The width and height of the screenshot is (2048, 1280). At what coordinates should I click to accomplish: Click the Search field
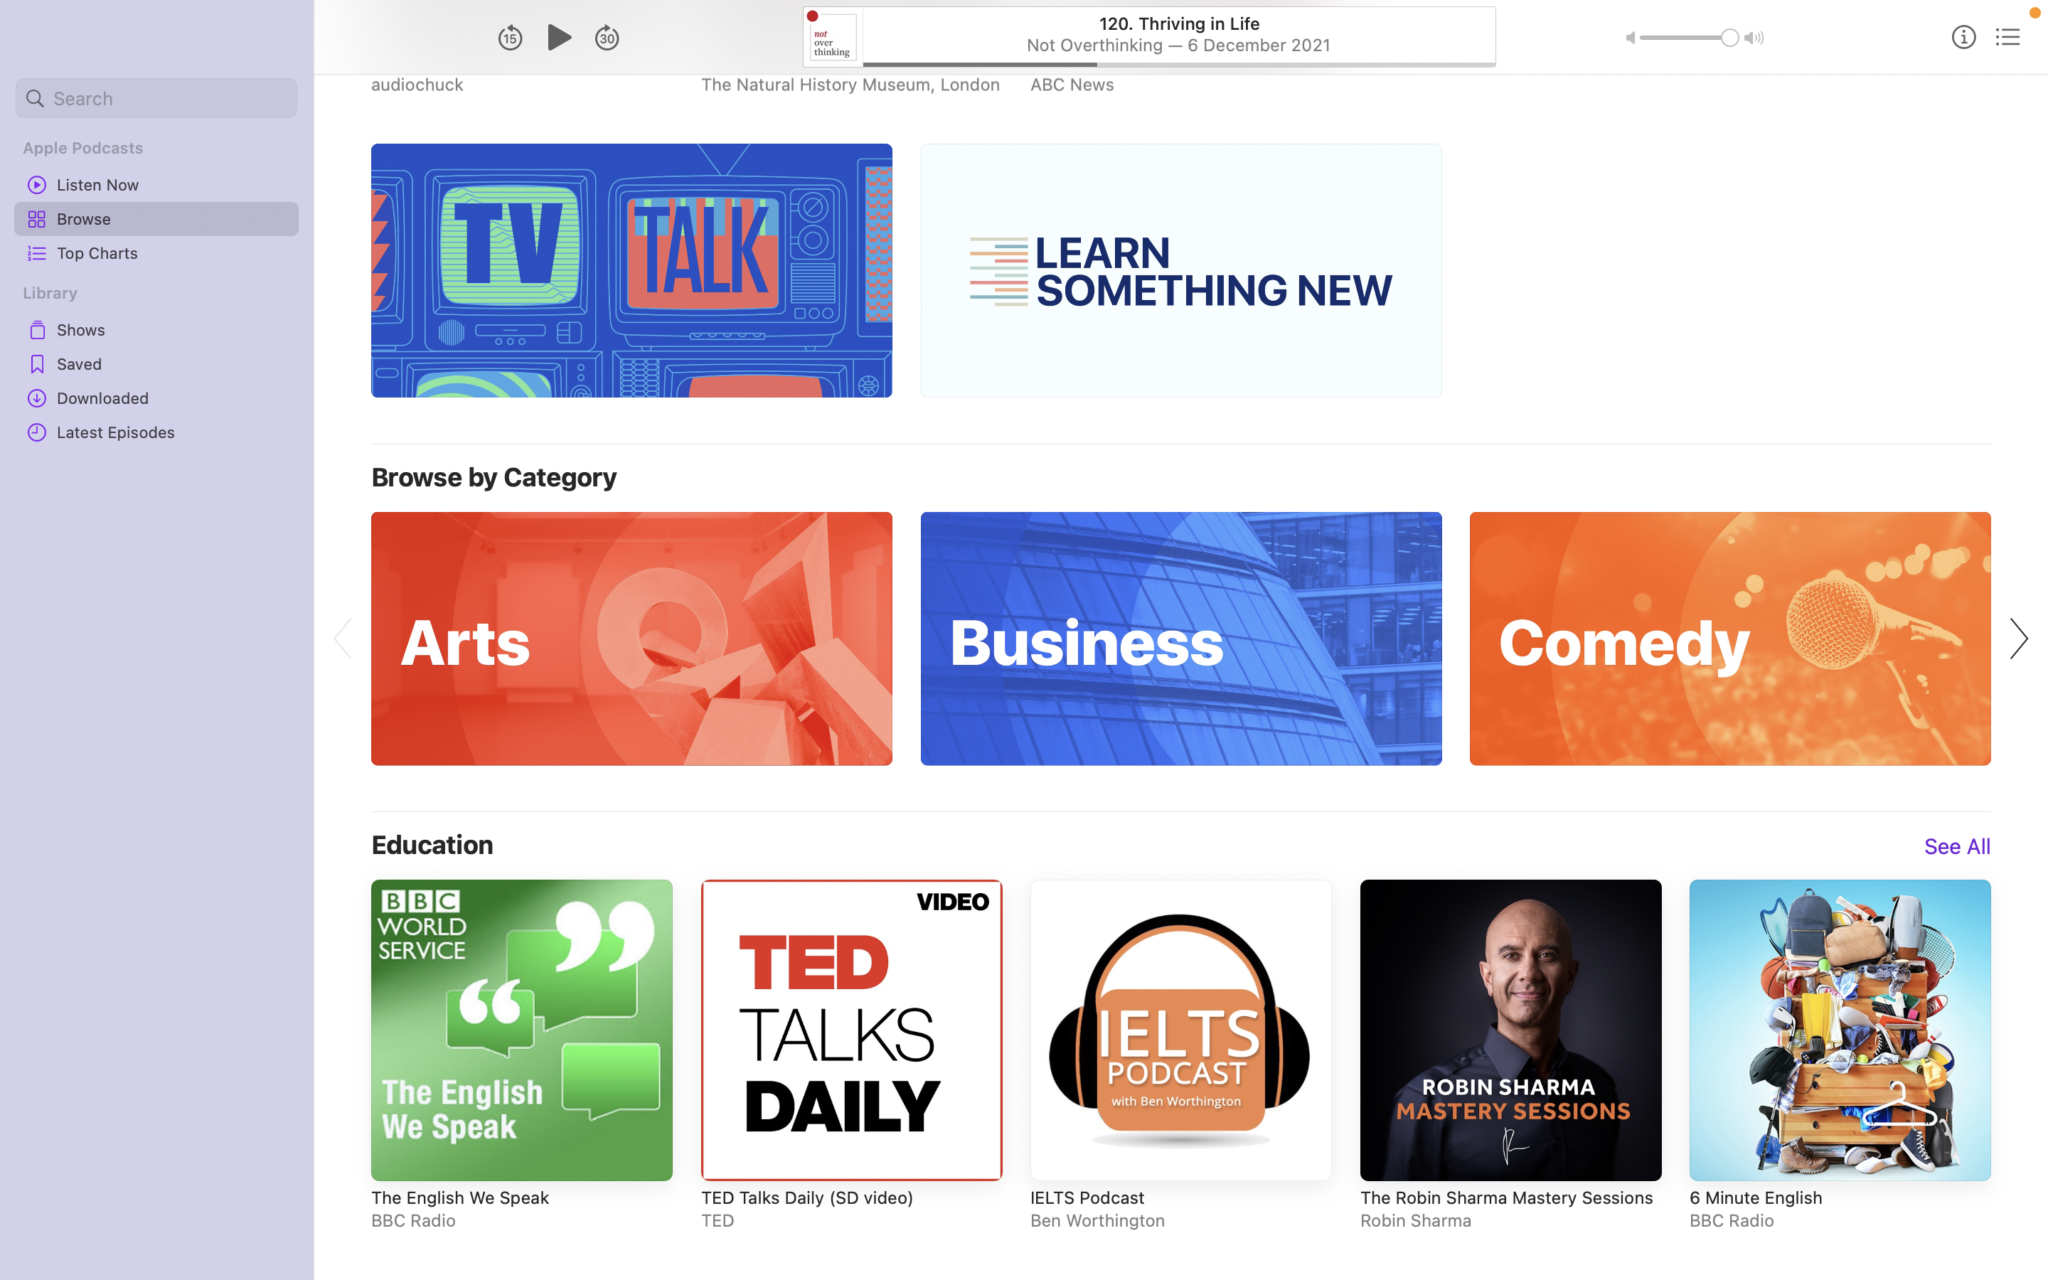[x=156, y=98]
